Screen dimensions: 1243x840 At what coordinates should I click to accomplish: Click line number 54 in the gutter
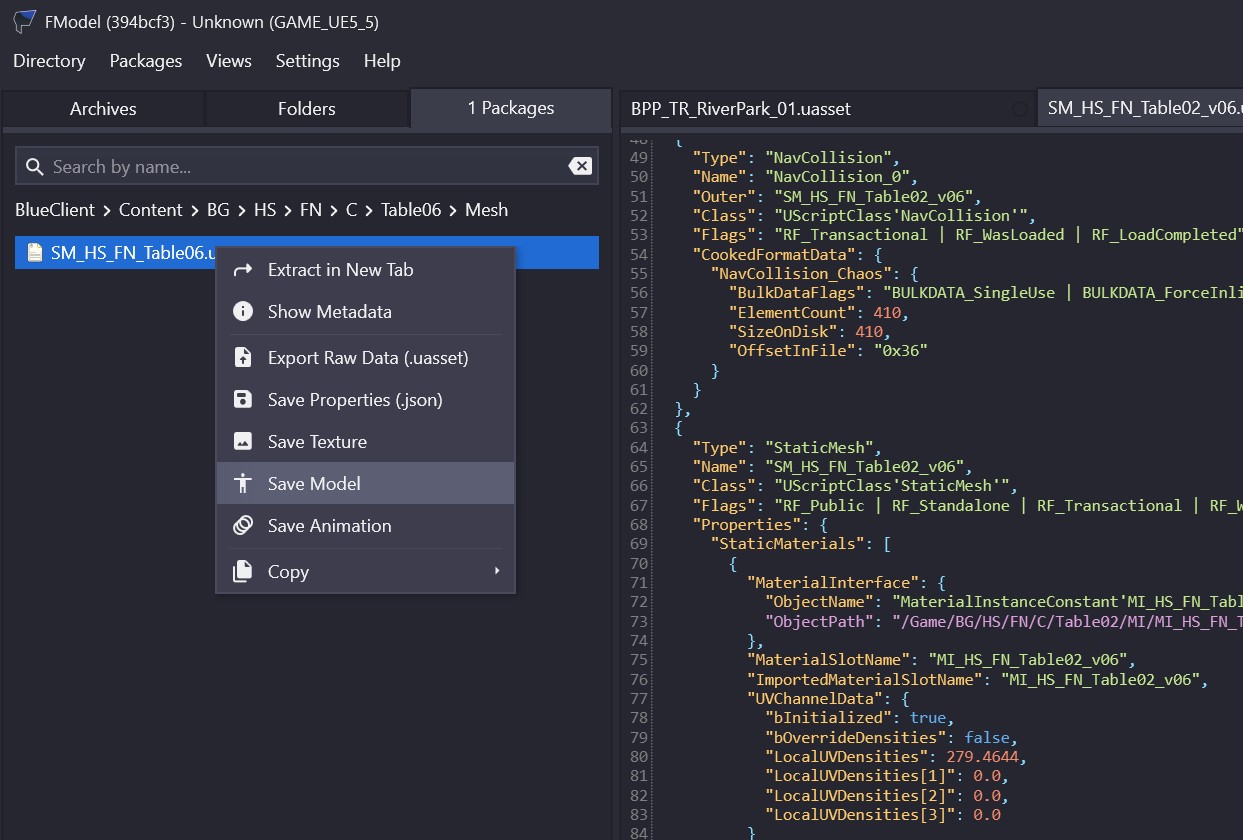click(639, 254)
